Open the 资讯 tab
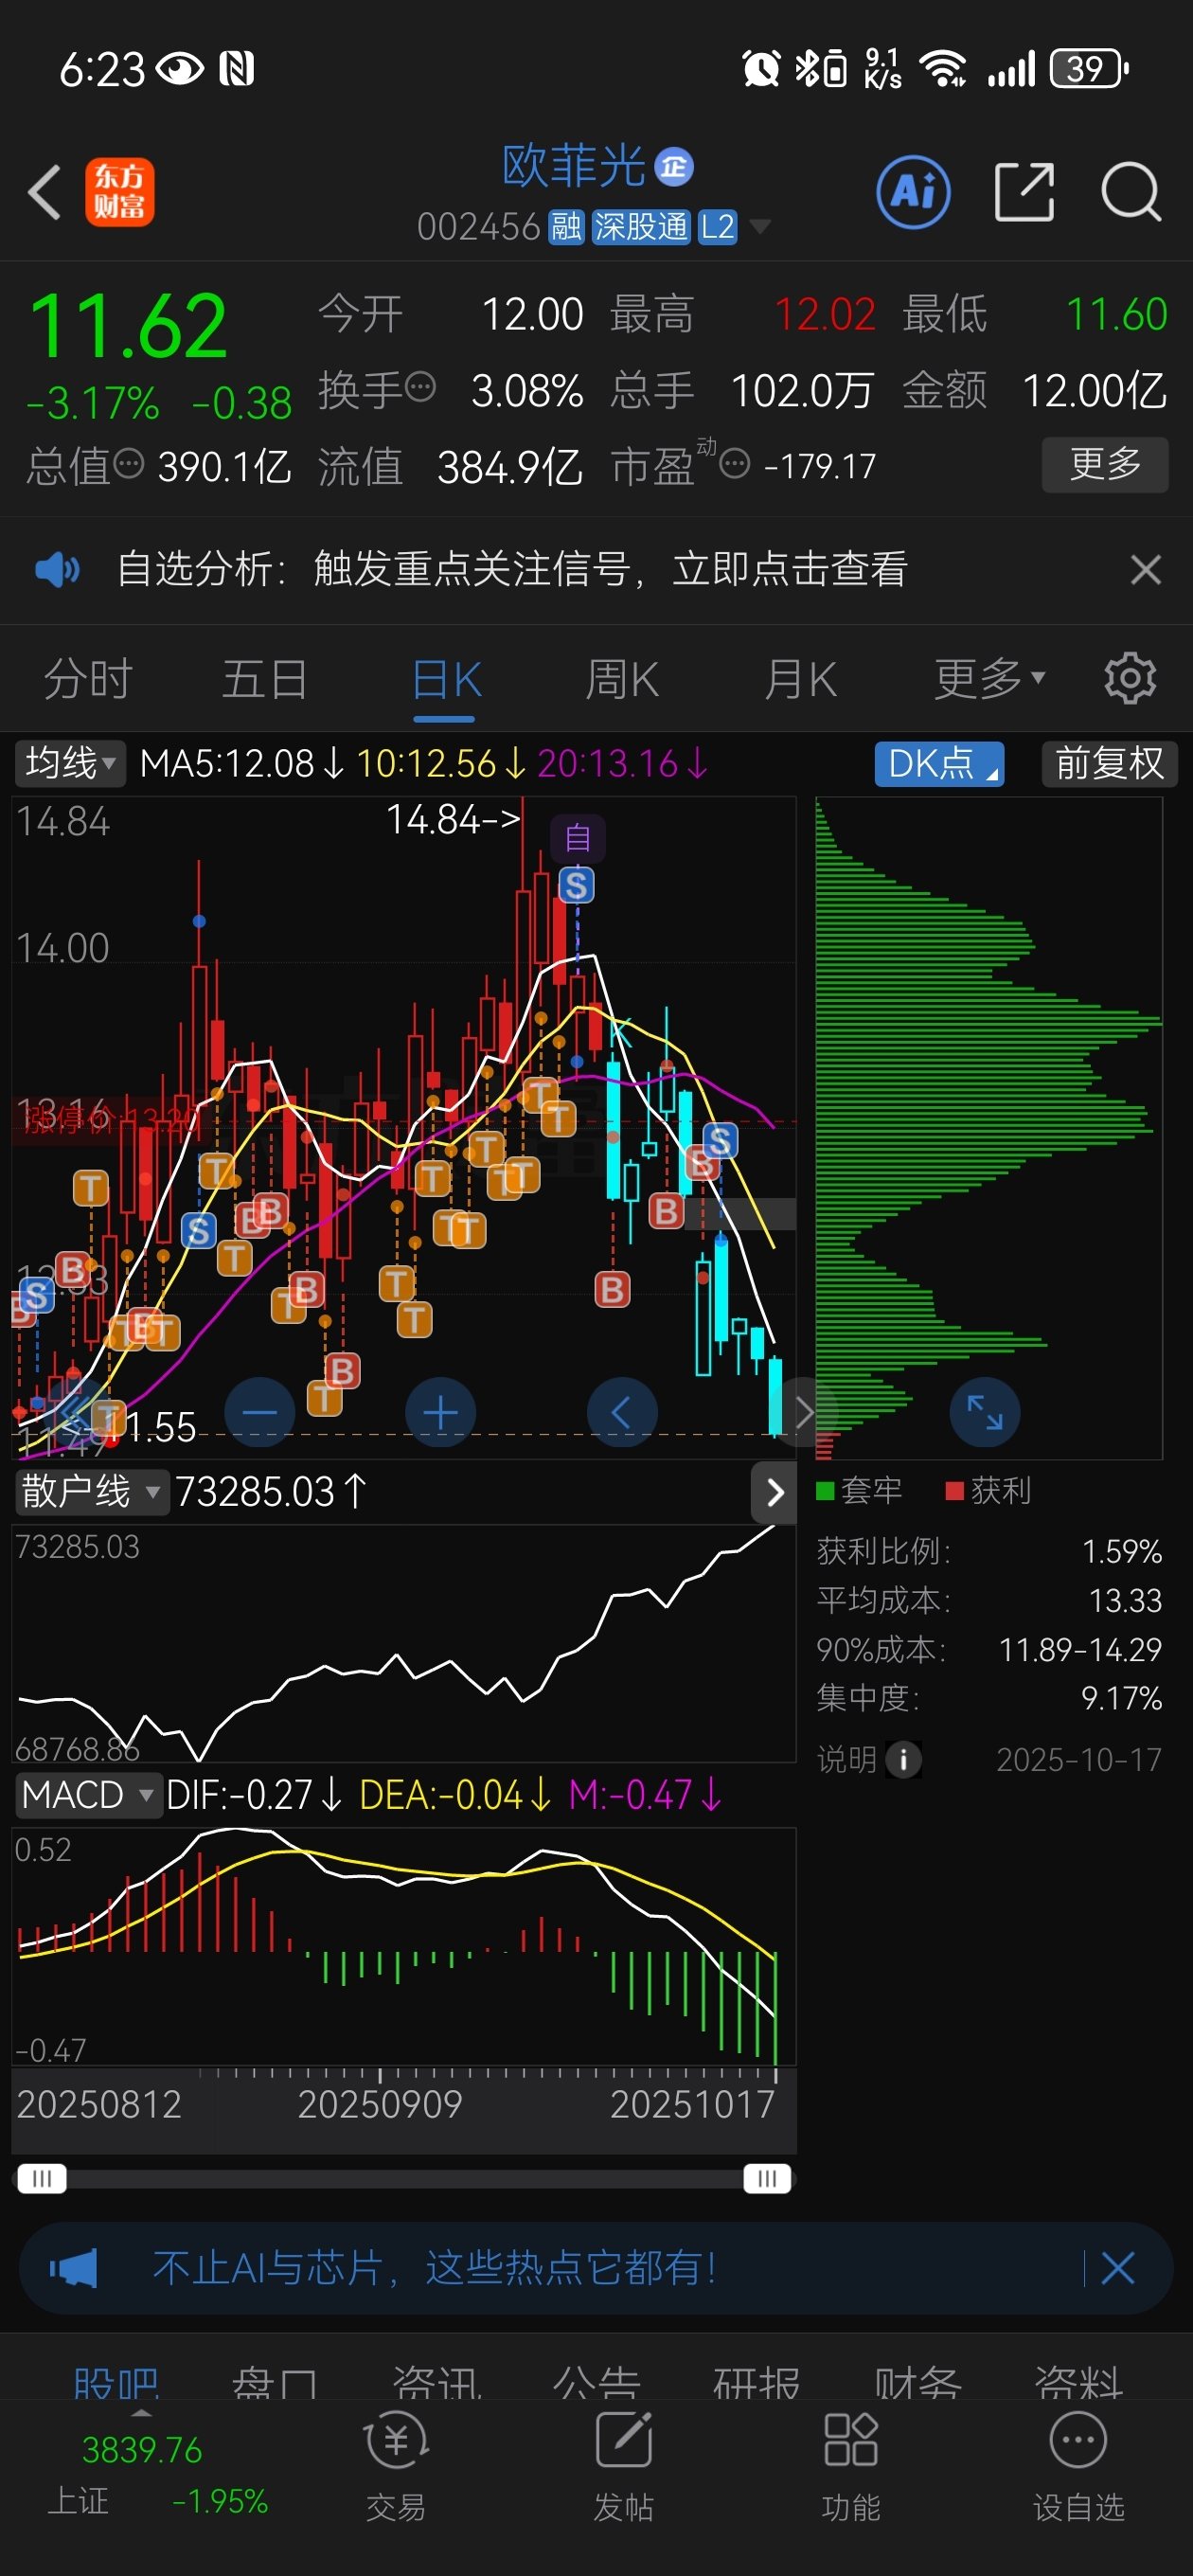Screen dimensions: 1193x2576 (437, 2383)
